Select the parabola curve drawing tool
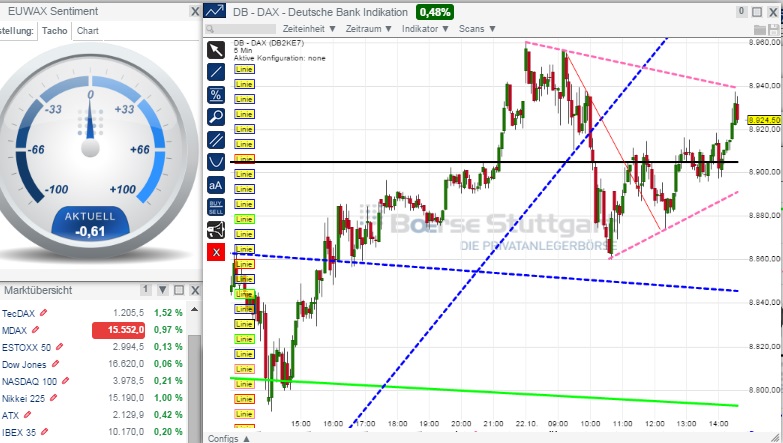 click(216, 162)
